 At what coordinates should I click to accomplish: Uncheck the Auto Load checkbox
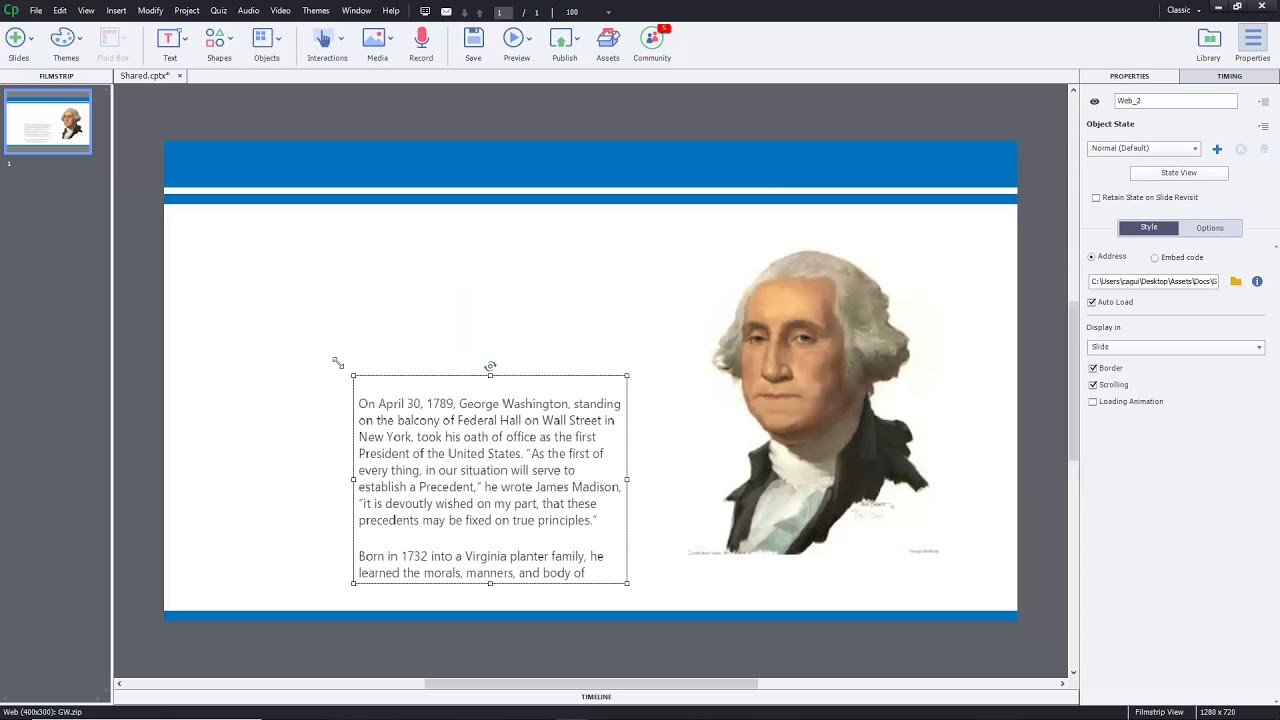coord(1093,302)
